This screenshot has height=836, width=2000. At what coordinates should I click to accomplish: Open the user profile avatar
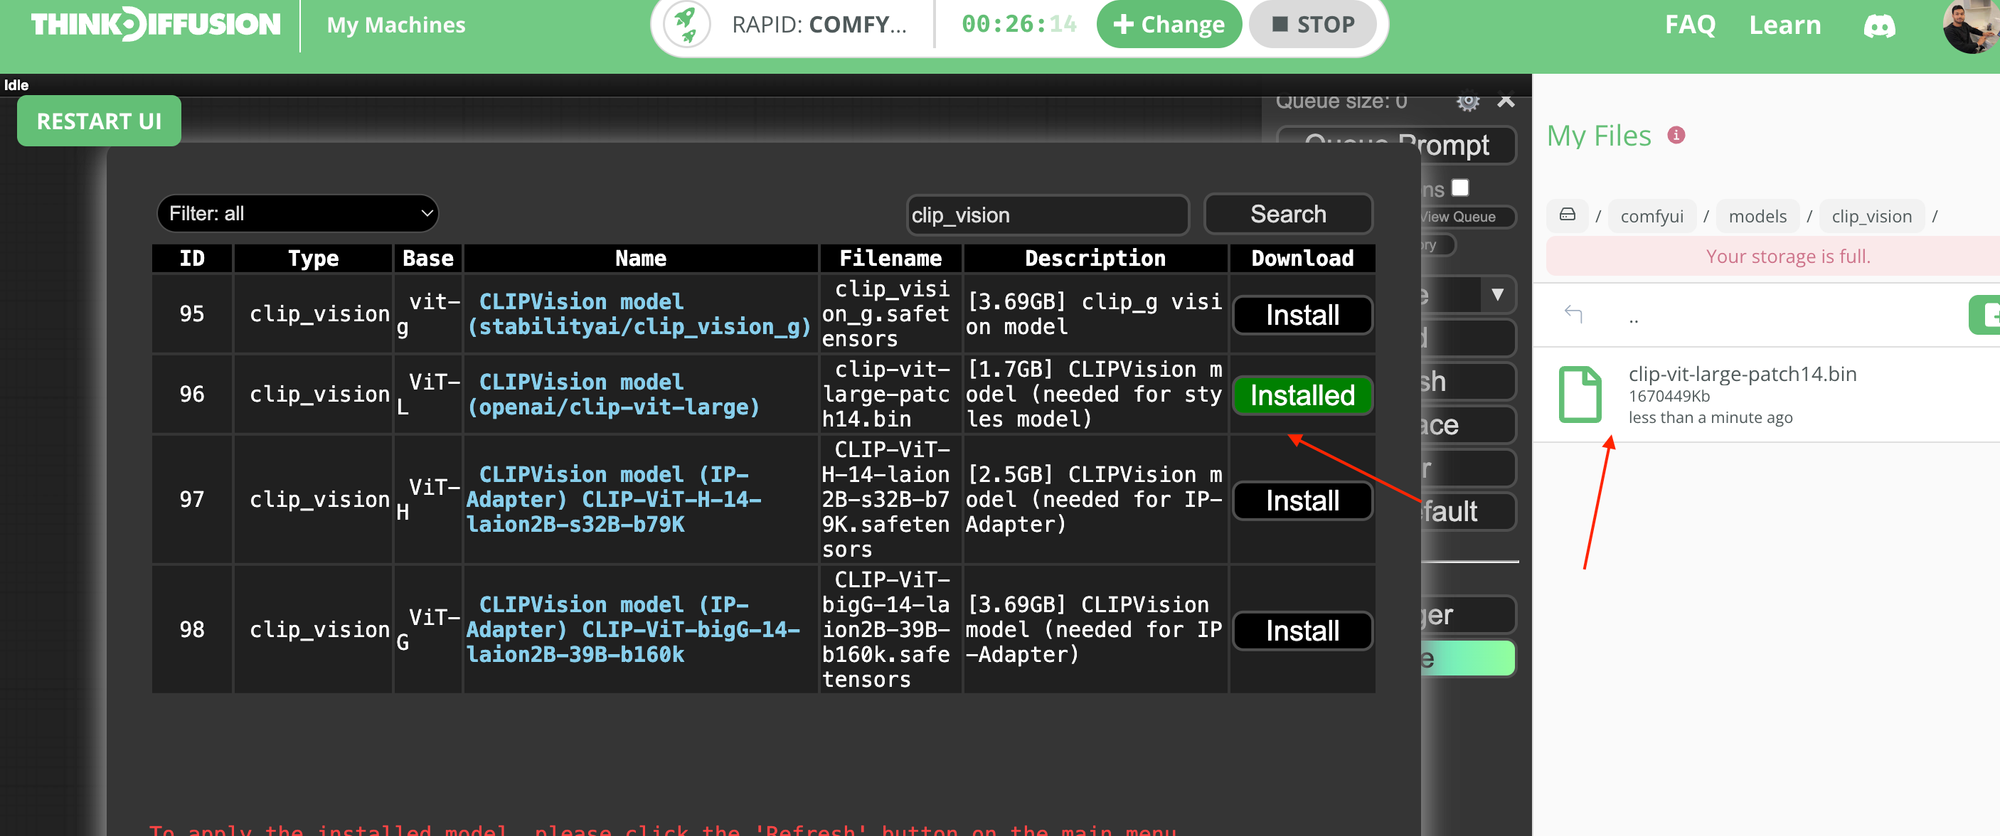click(x=1970, y=26)
